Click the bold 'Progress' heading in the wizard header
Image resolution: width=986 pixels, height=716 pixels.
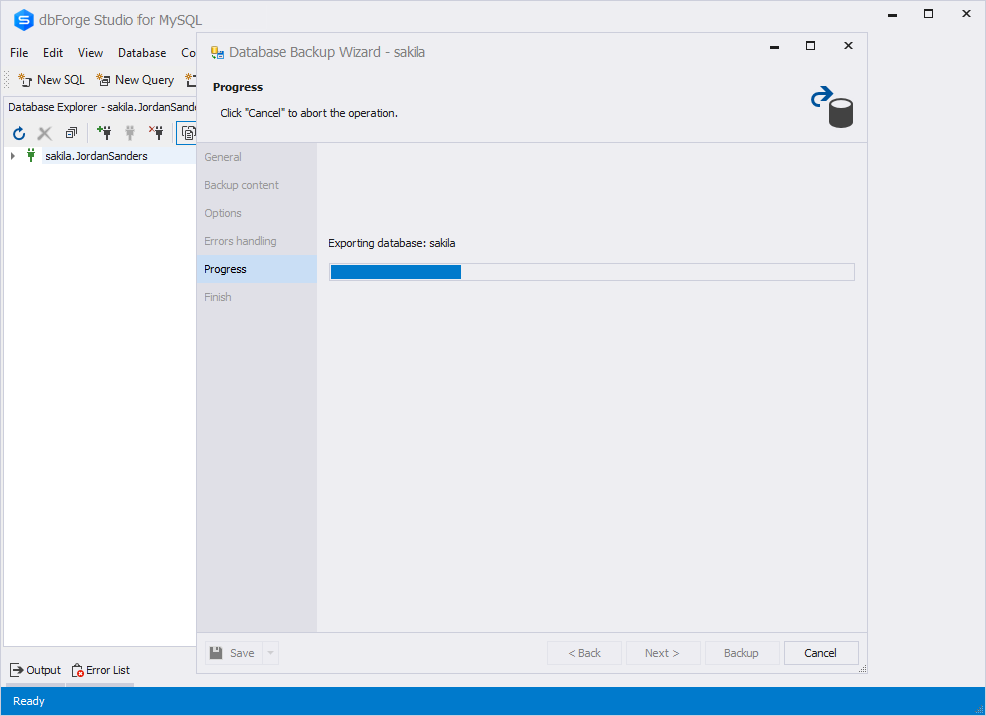[238, 87]
